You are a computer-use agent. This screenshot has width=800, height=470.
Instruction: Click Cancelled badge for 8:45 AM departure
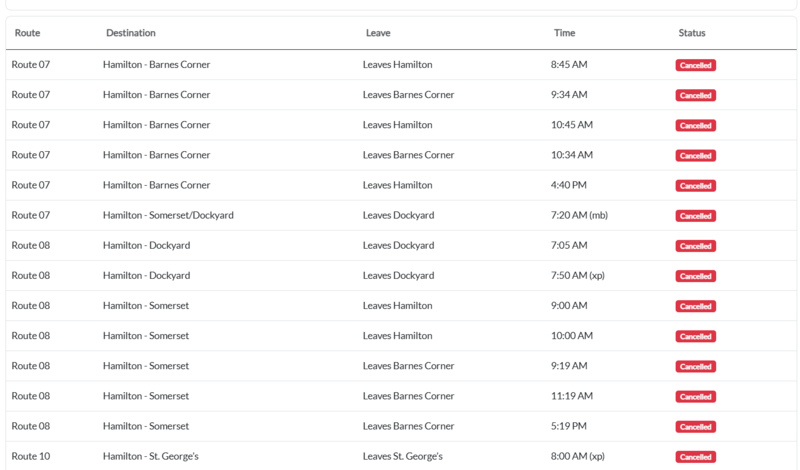coord(695,66)
